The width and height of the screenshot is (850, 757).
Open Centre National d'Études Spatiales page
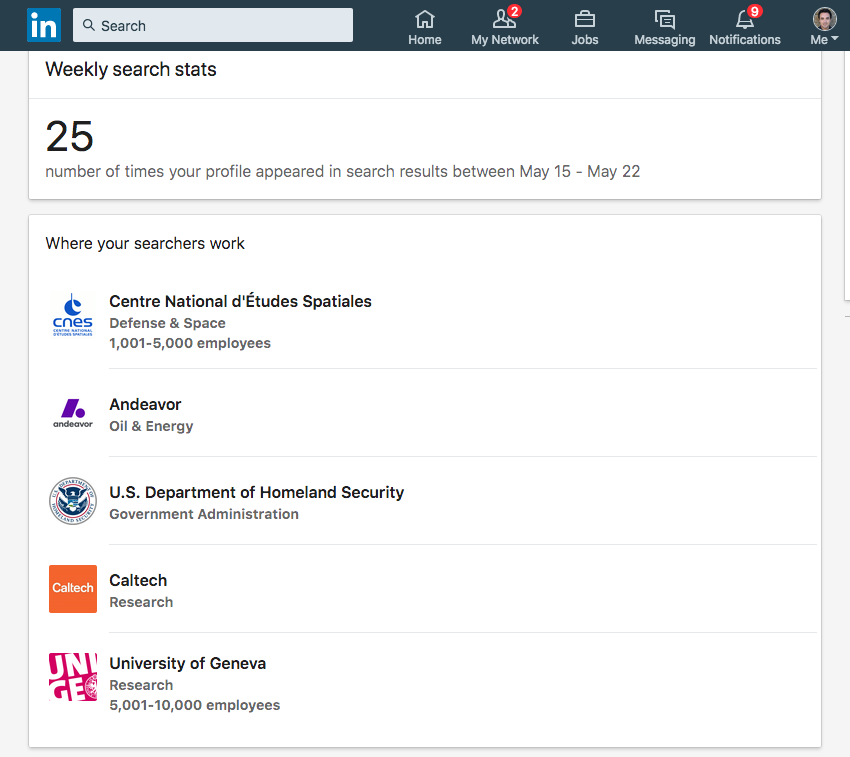[x=240, y=301]
